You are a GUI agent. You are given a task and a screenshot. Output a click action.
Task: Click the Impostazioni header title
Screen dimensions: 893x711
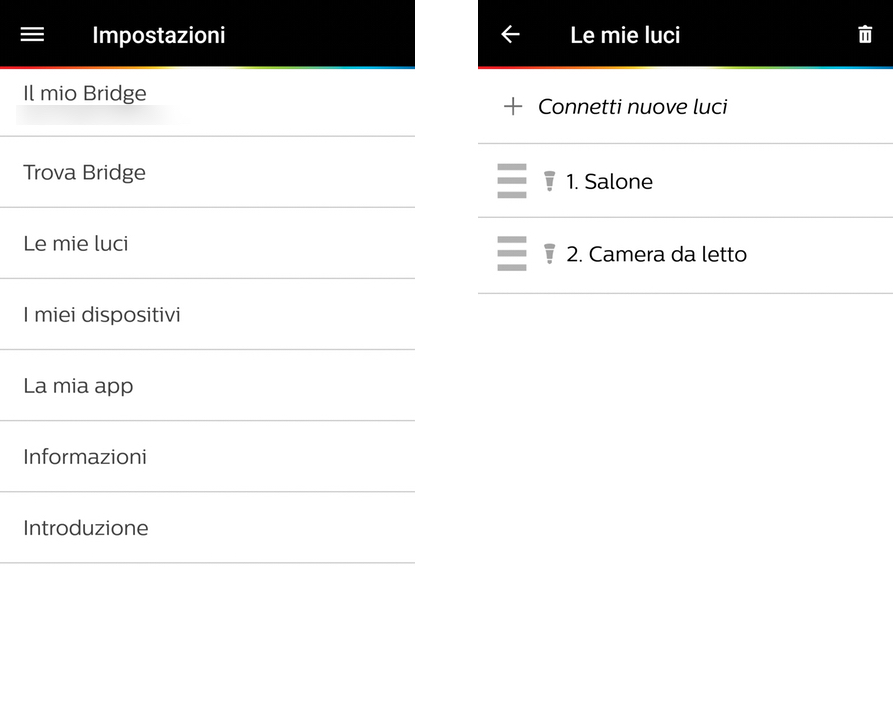point(159,35)
